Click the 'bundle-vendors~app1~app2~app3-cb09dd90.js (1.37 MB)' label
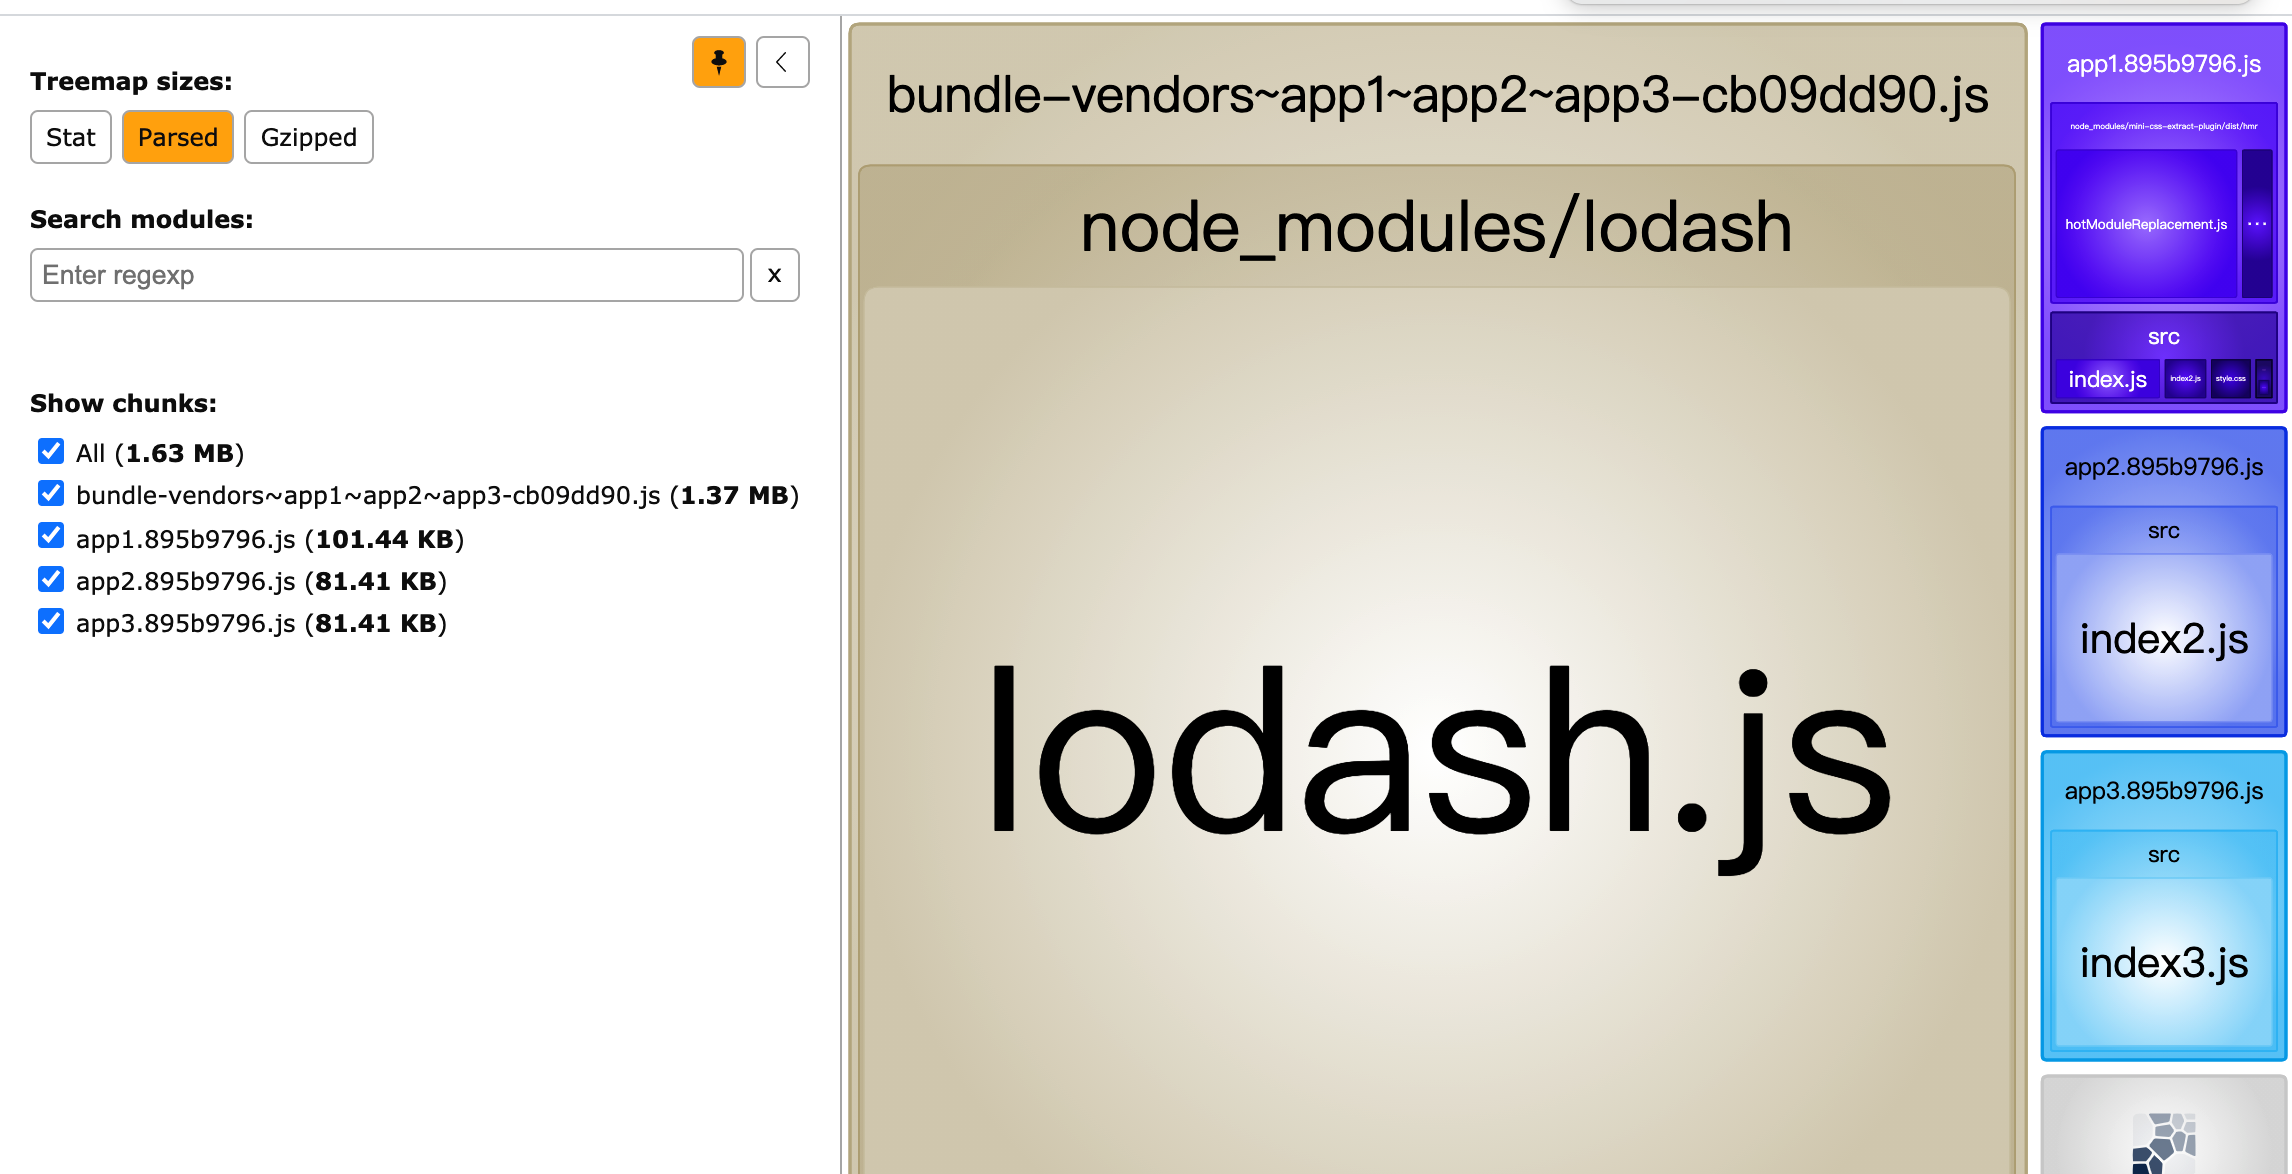Viewport: 2292px width, 1174px height. click(437, 495)
